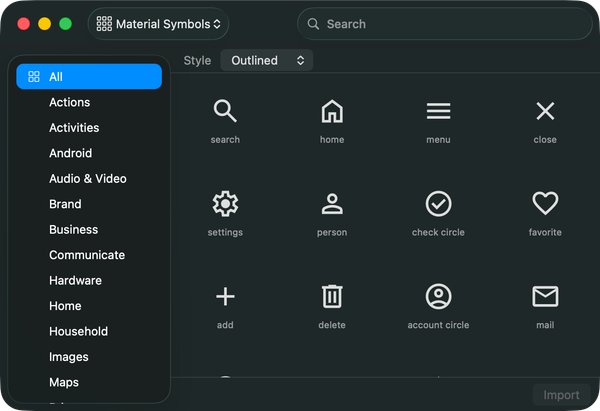Select the search magnifier symbol
The image size is (600, 411).
[225, 111]
